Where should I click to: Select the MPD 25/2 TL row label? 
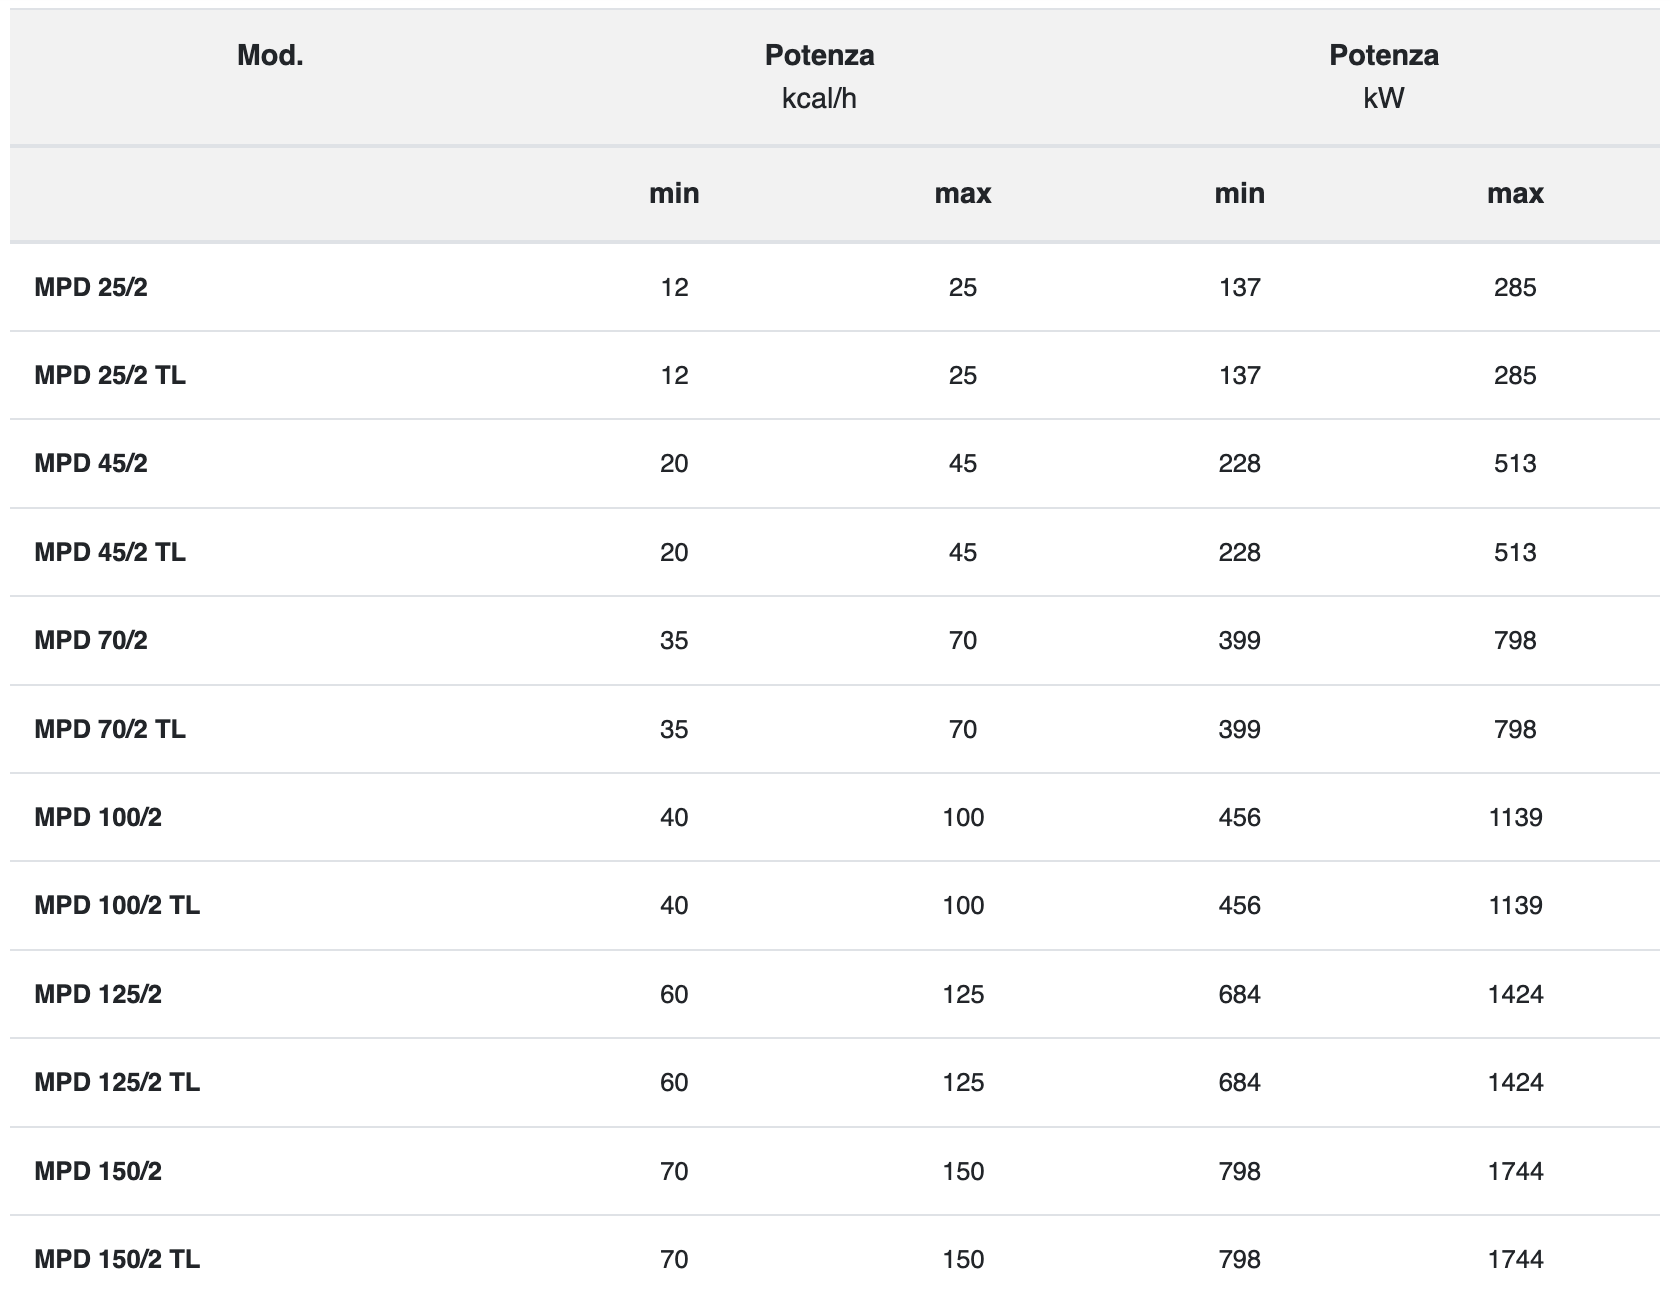110,376
